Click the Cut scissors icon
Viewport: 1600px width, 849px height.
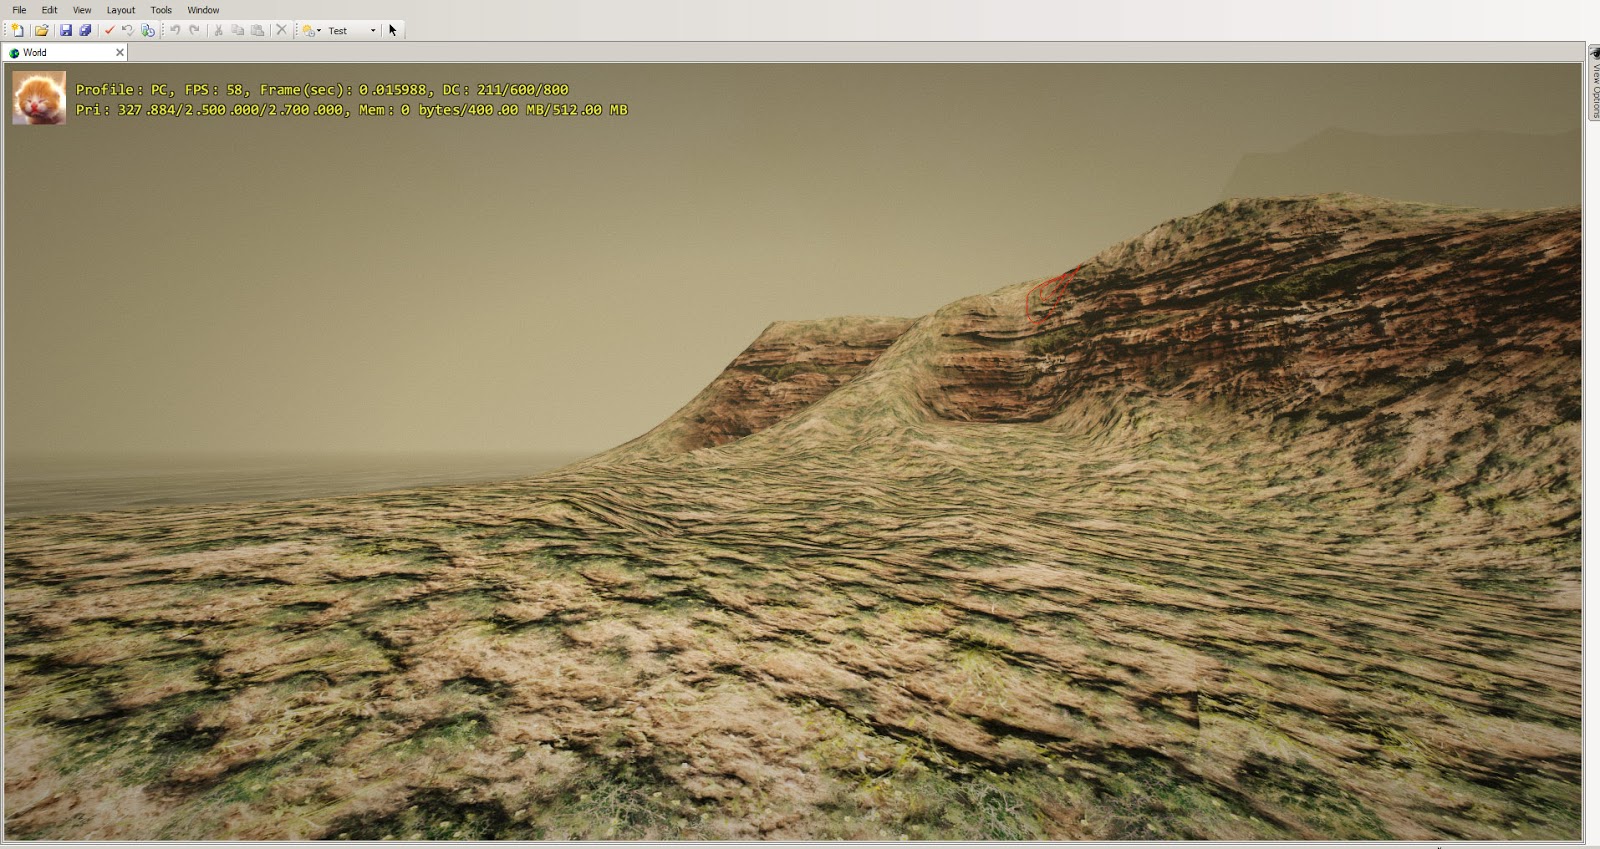pos(219,30)
